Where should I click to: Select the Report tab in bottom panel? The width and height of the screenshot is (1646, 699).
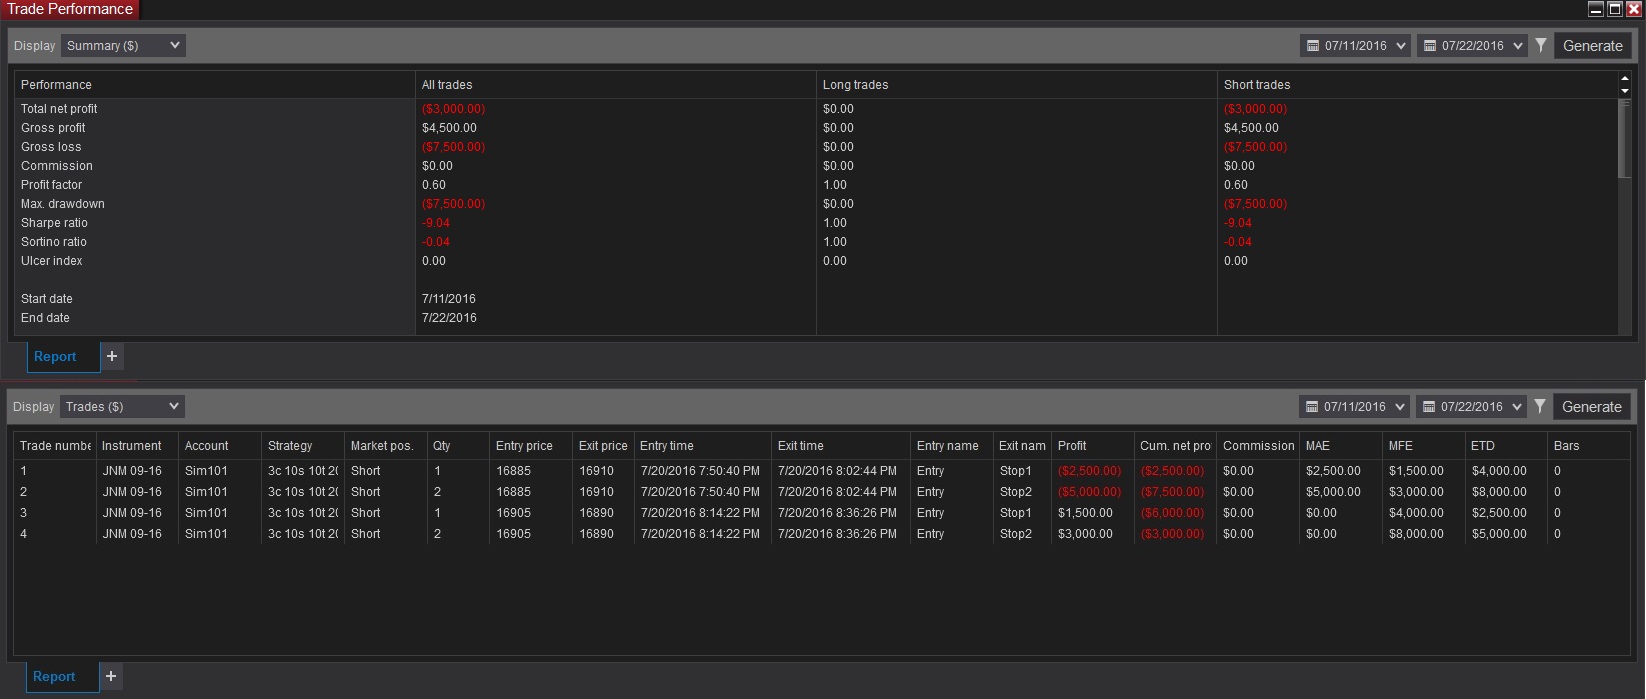[x=54, y=676]
